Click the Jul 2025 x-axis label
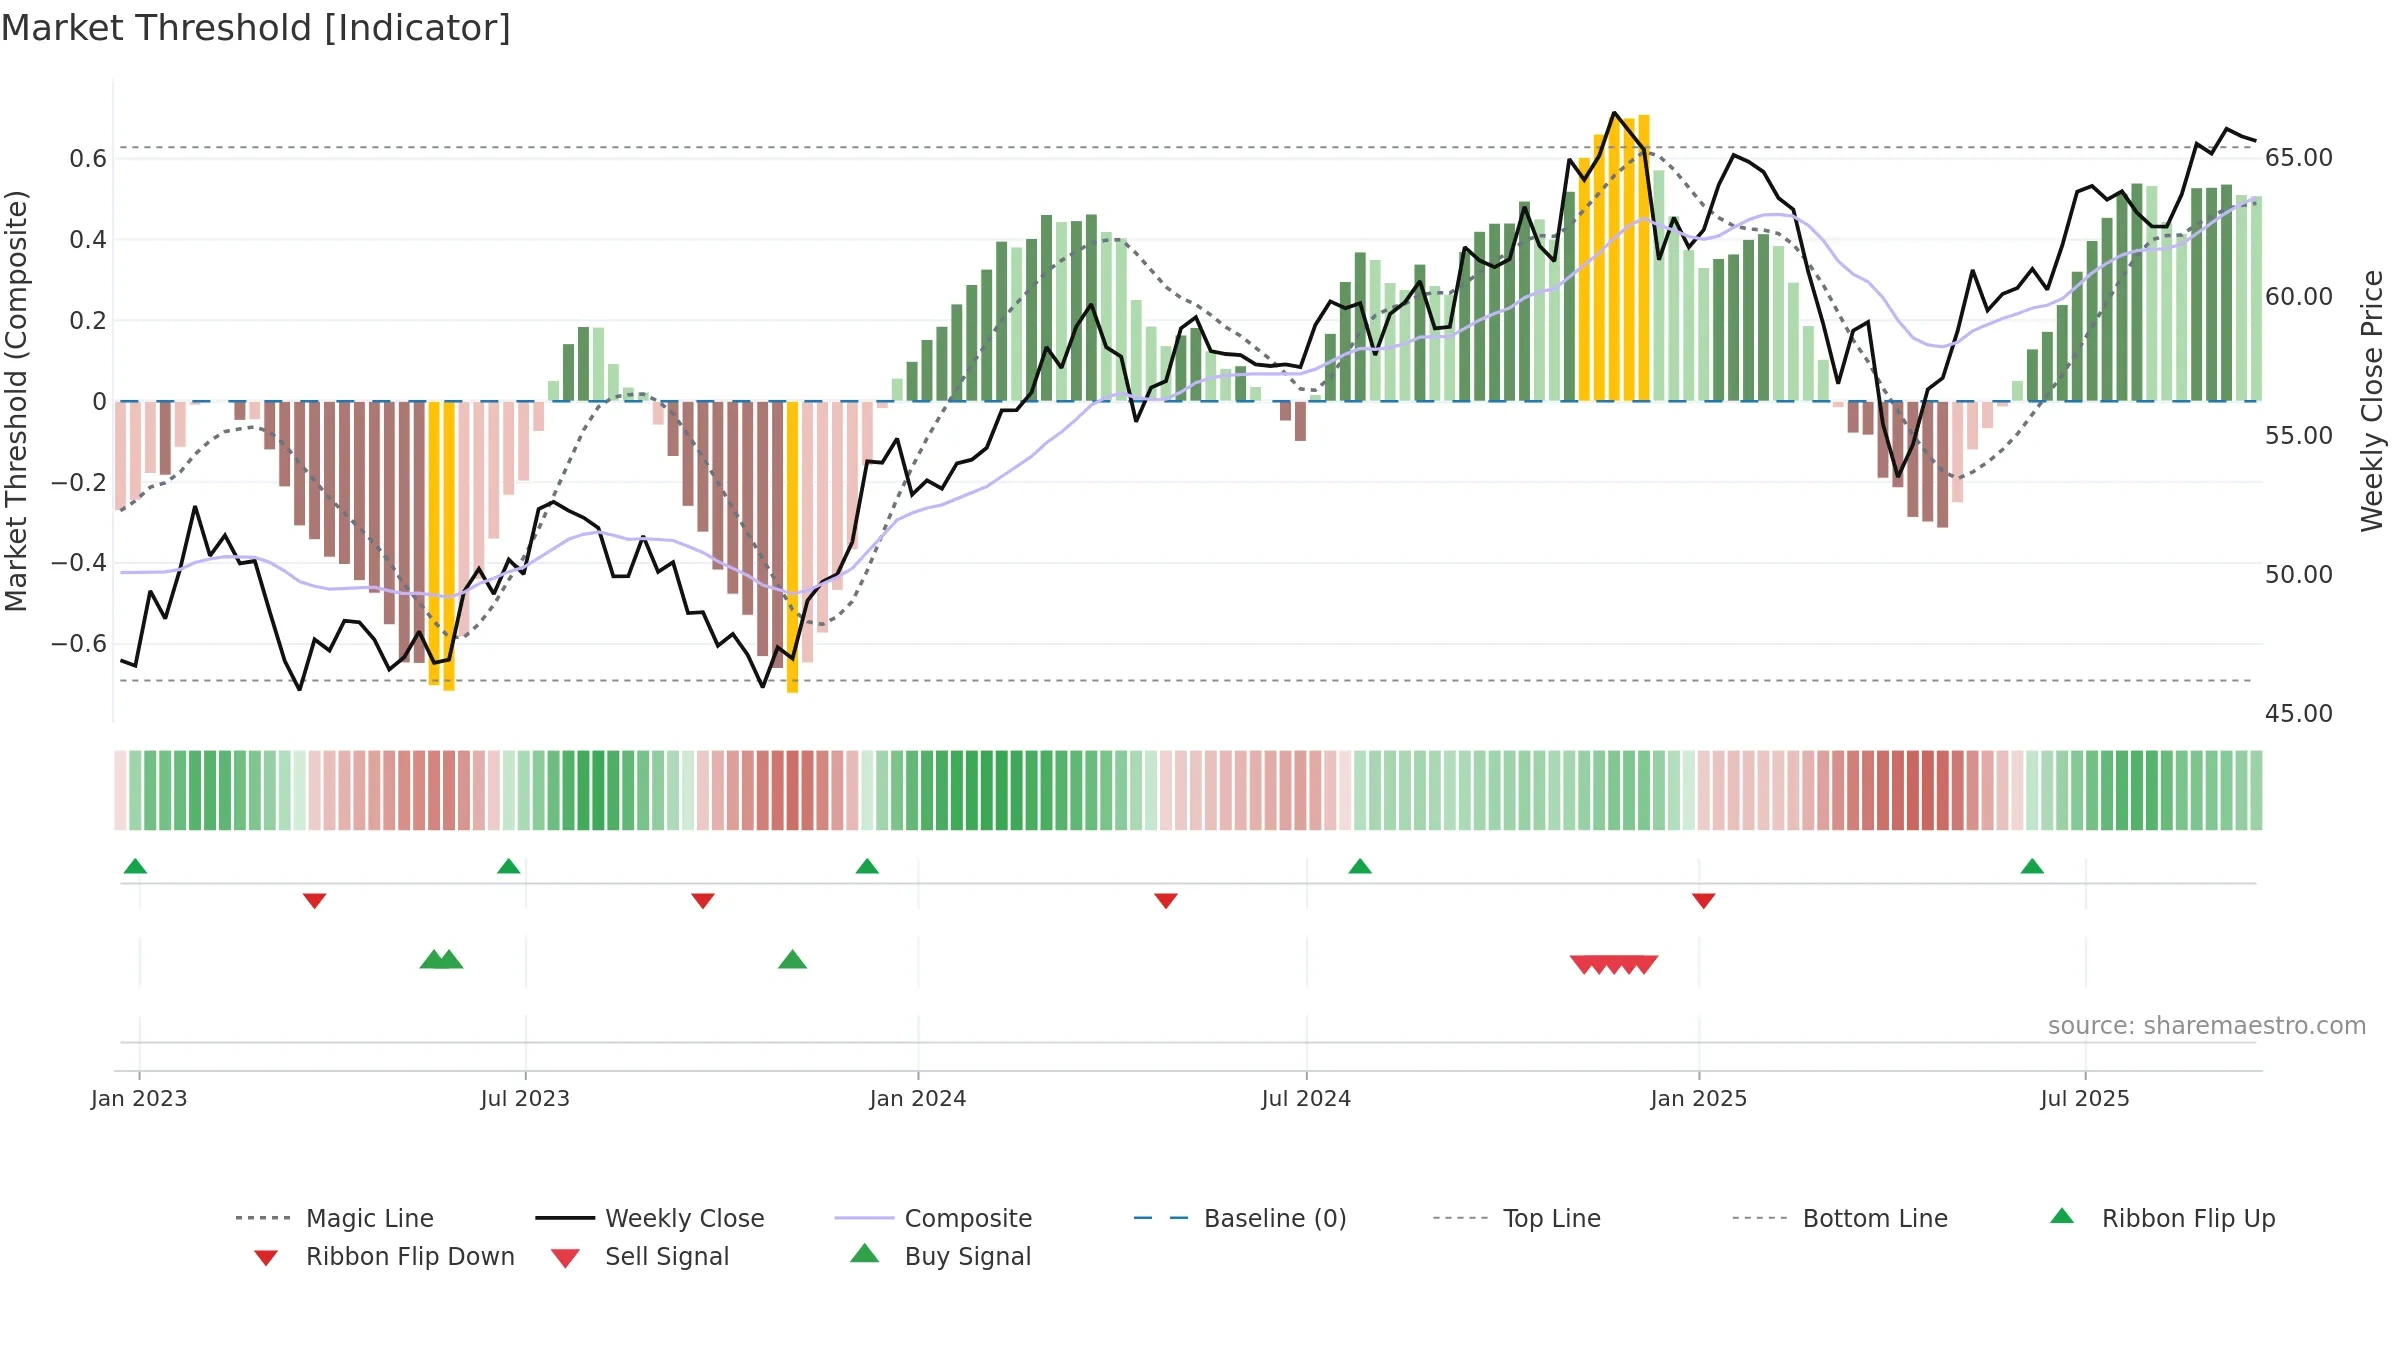The width and height of the screenshot is (2400, 1350). pos(2085,1098)
